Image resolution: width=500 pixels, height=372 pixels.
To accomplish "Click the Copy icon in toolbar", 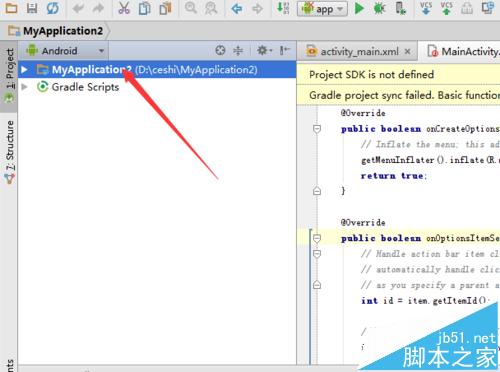I will (x=144, y=8).
